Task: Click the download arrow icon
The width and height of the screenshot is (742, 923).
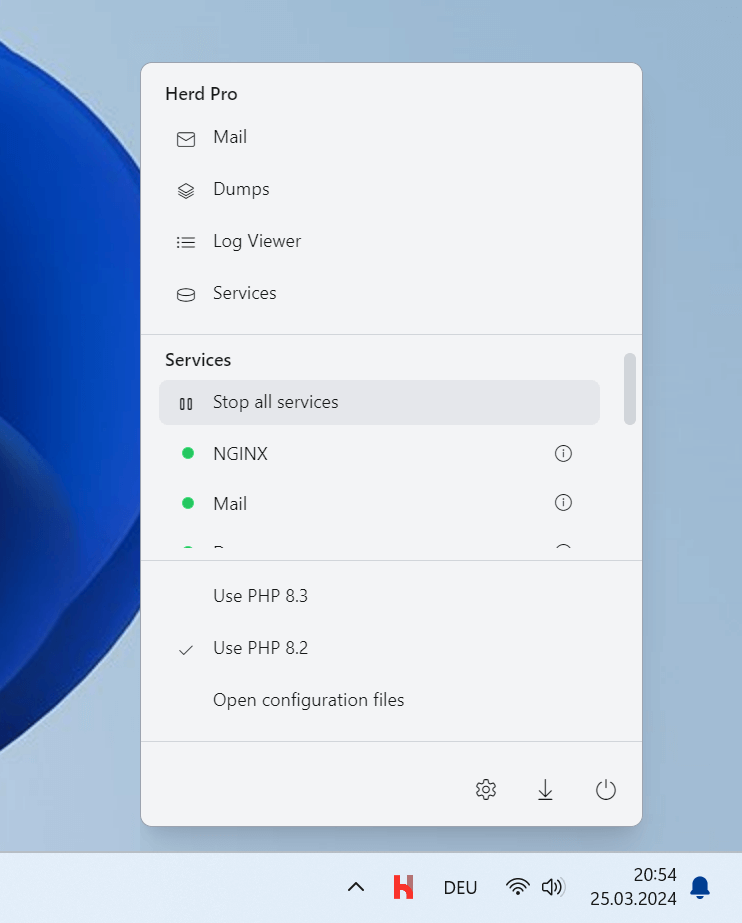Action: coord(545,790)
